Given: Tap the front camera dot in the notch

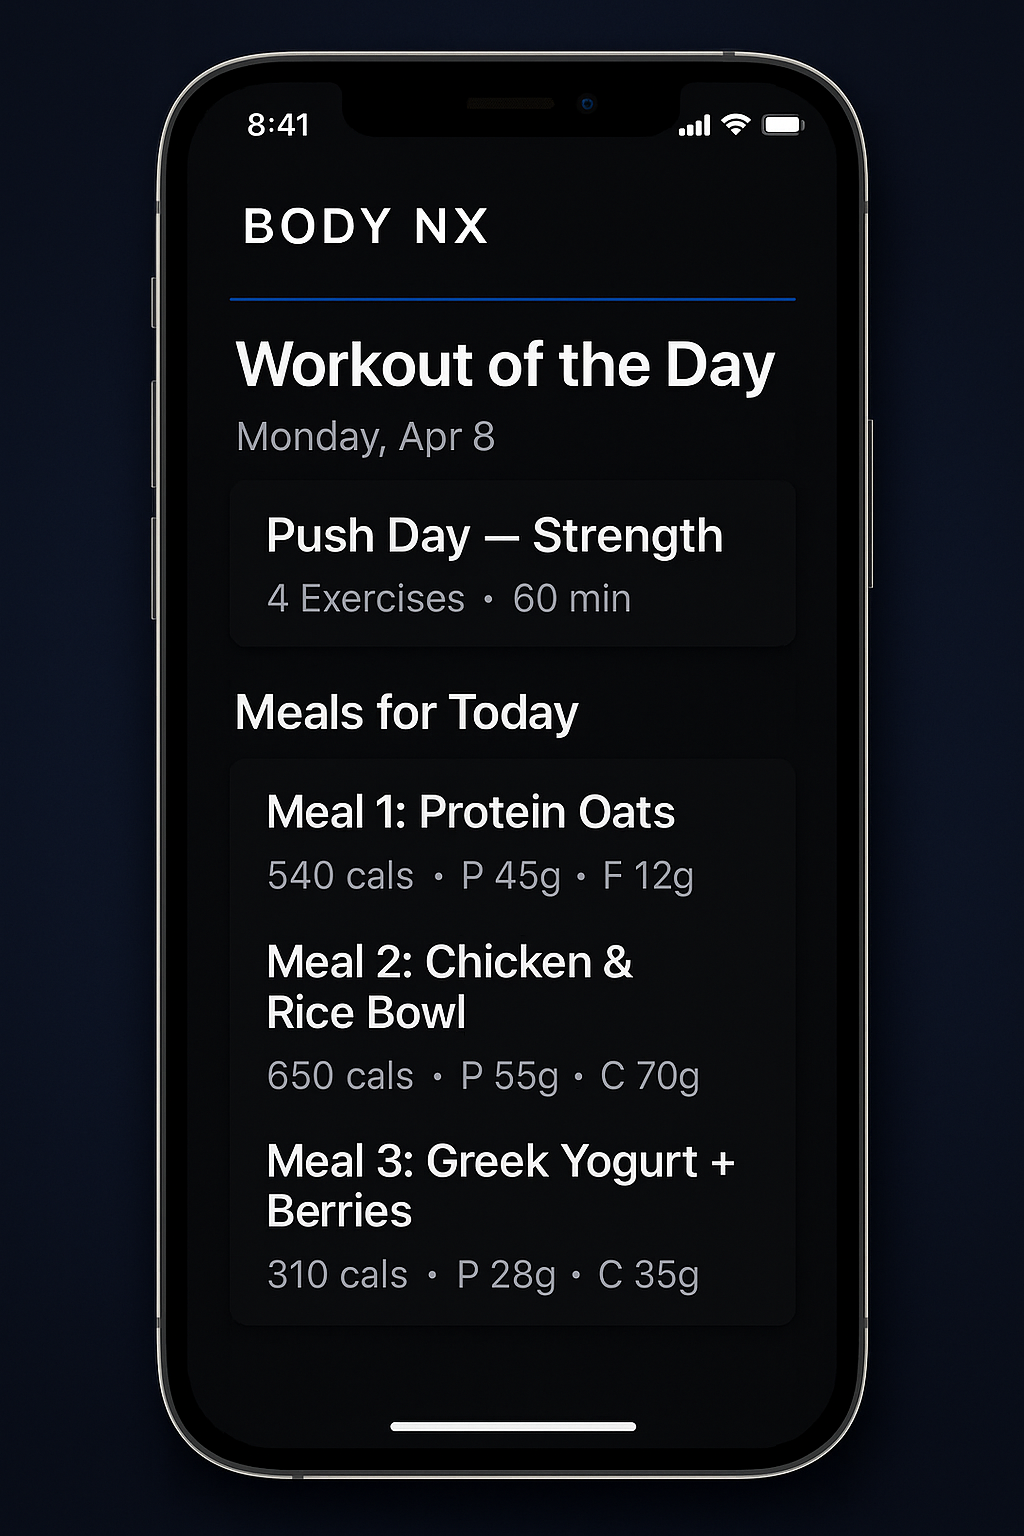Looking at the screenshot, I should (587, 104).
